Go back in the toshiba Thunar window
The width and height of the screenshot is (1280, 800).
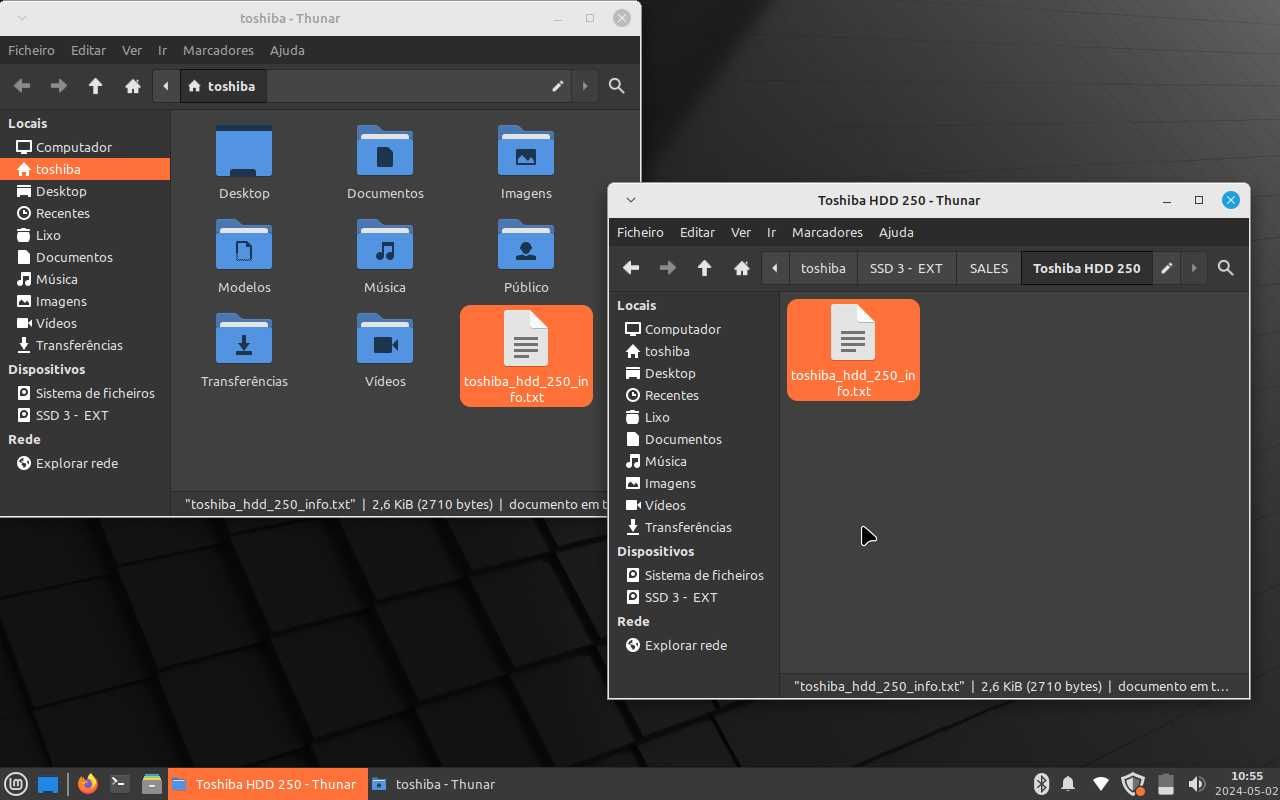[22, 86]
